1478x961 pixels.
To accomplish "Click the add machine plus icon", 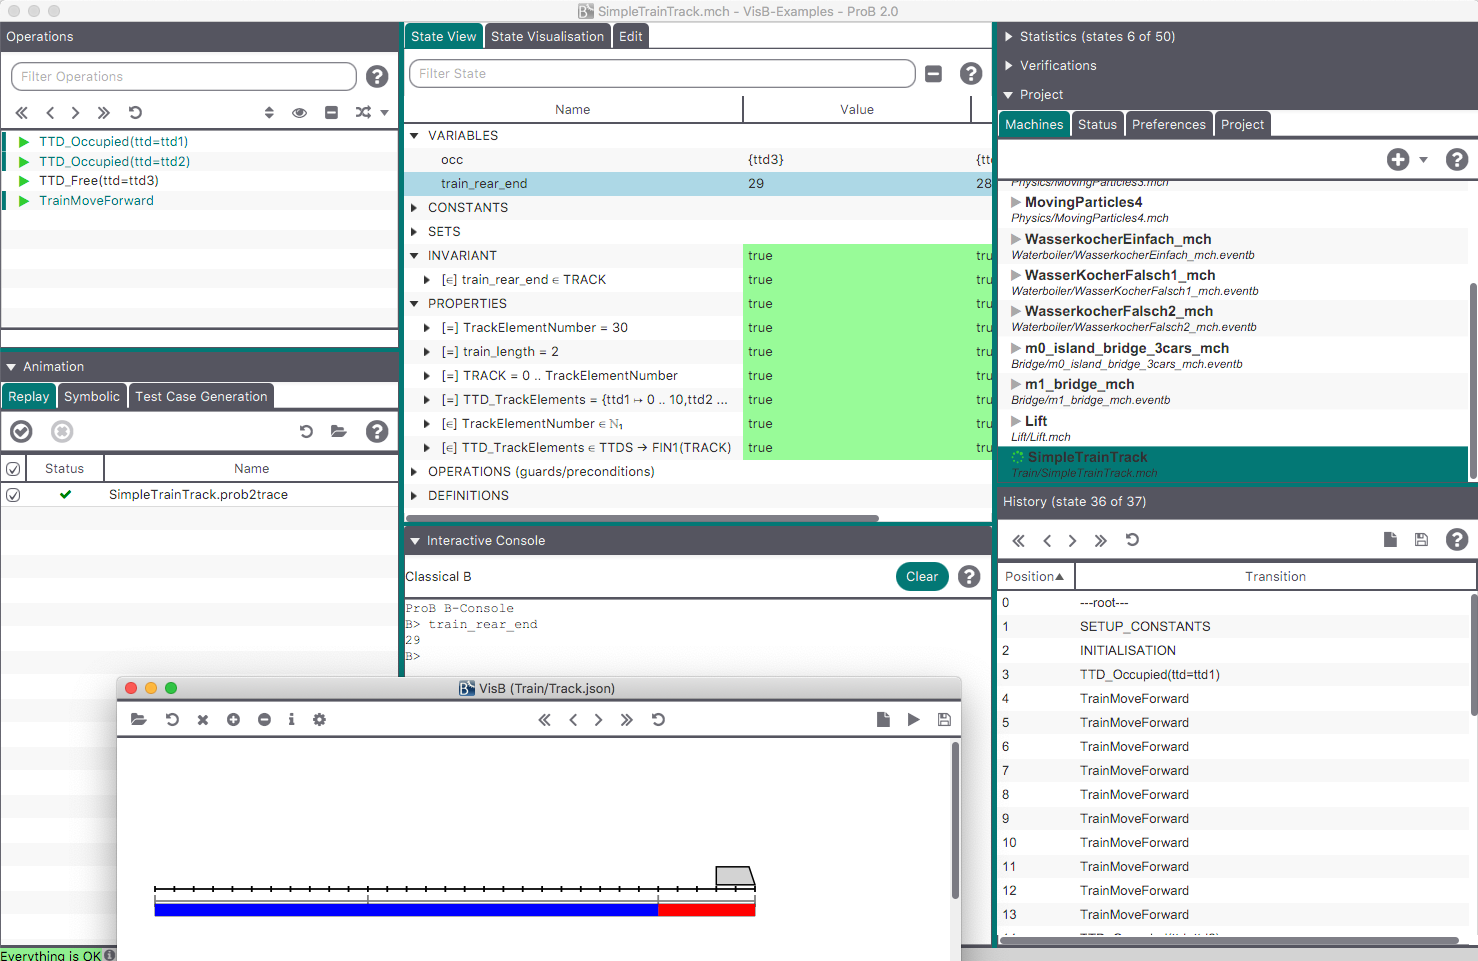I will pyautogui.click(x=1397, y=160).
